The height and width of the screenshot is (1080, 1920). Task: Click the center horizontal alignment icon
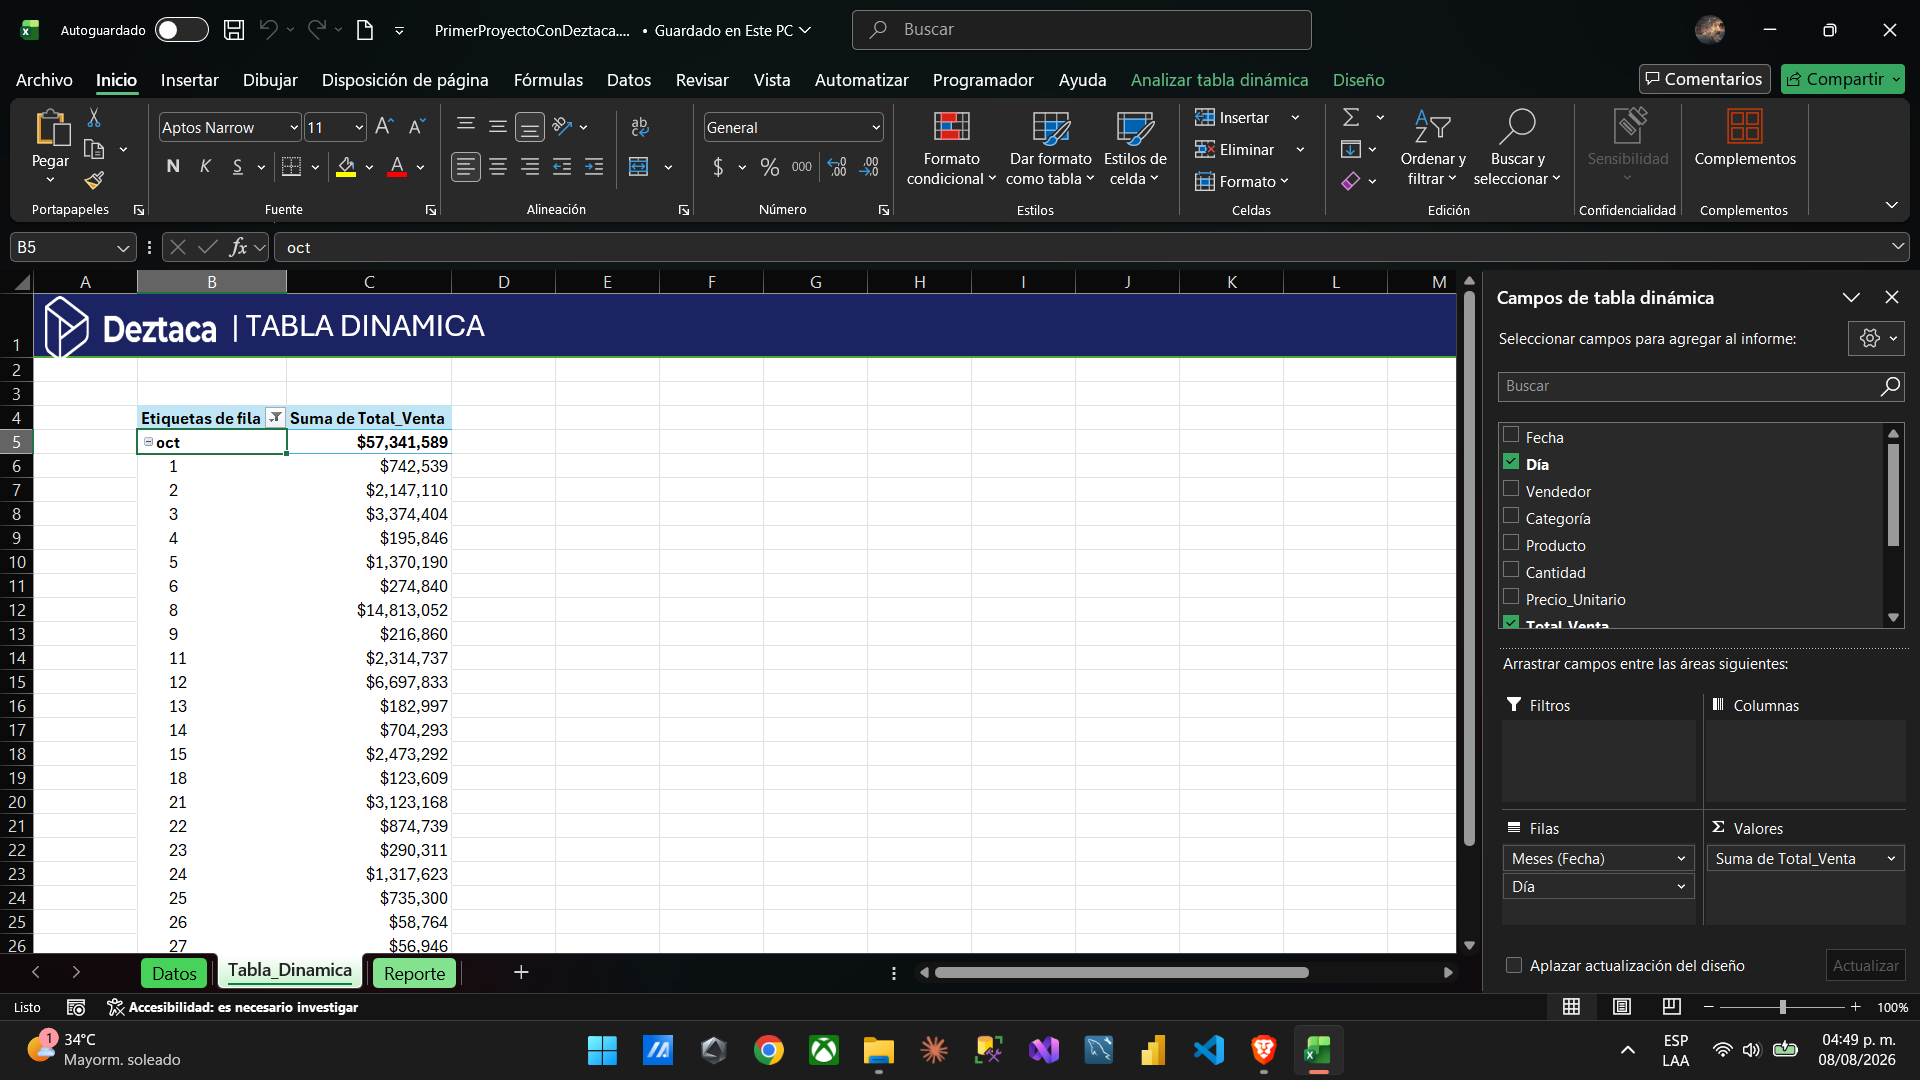(497, 167)
